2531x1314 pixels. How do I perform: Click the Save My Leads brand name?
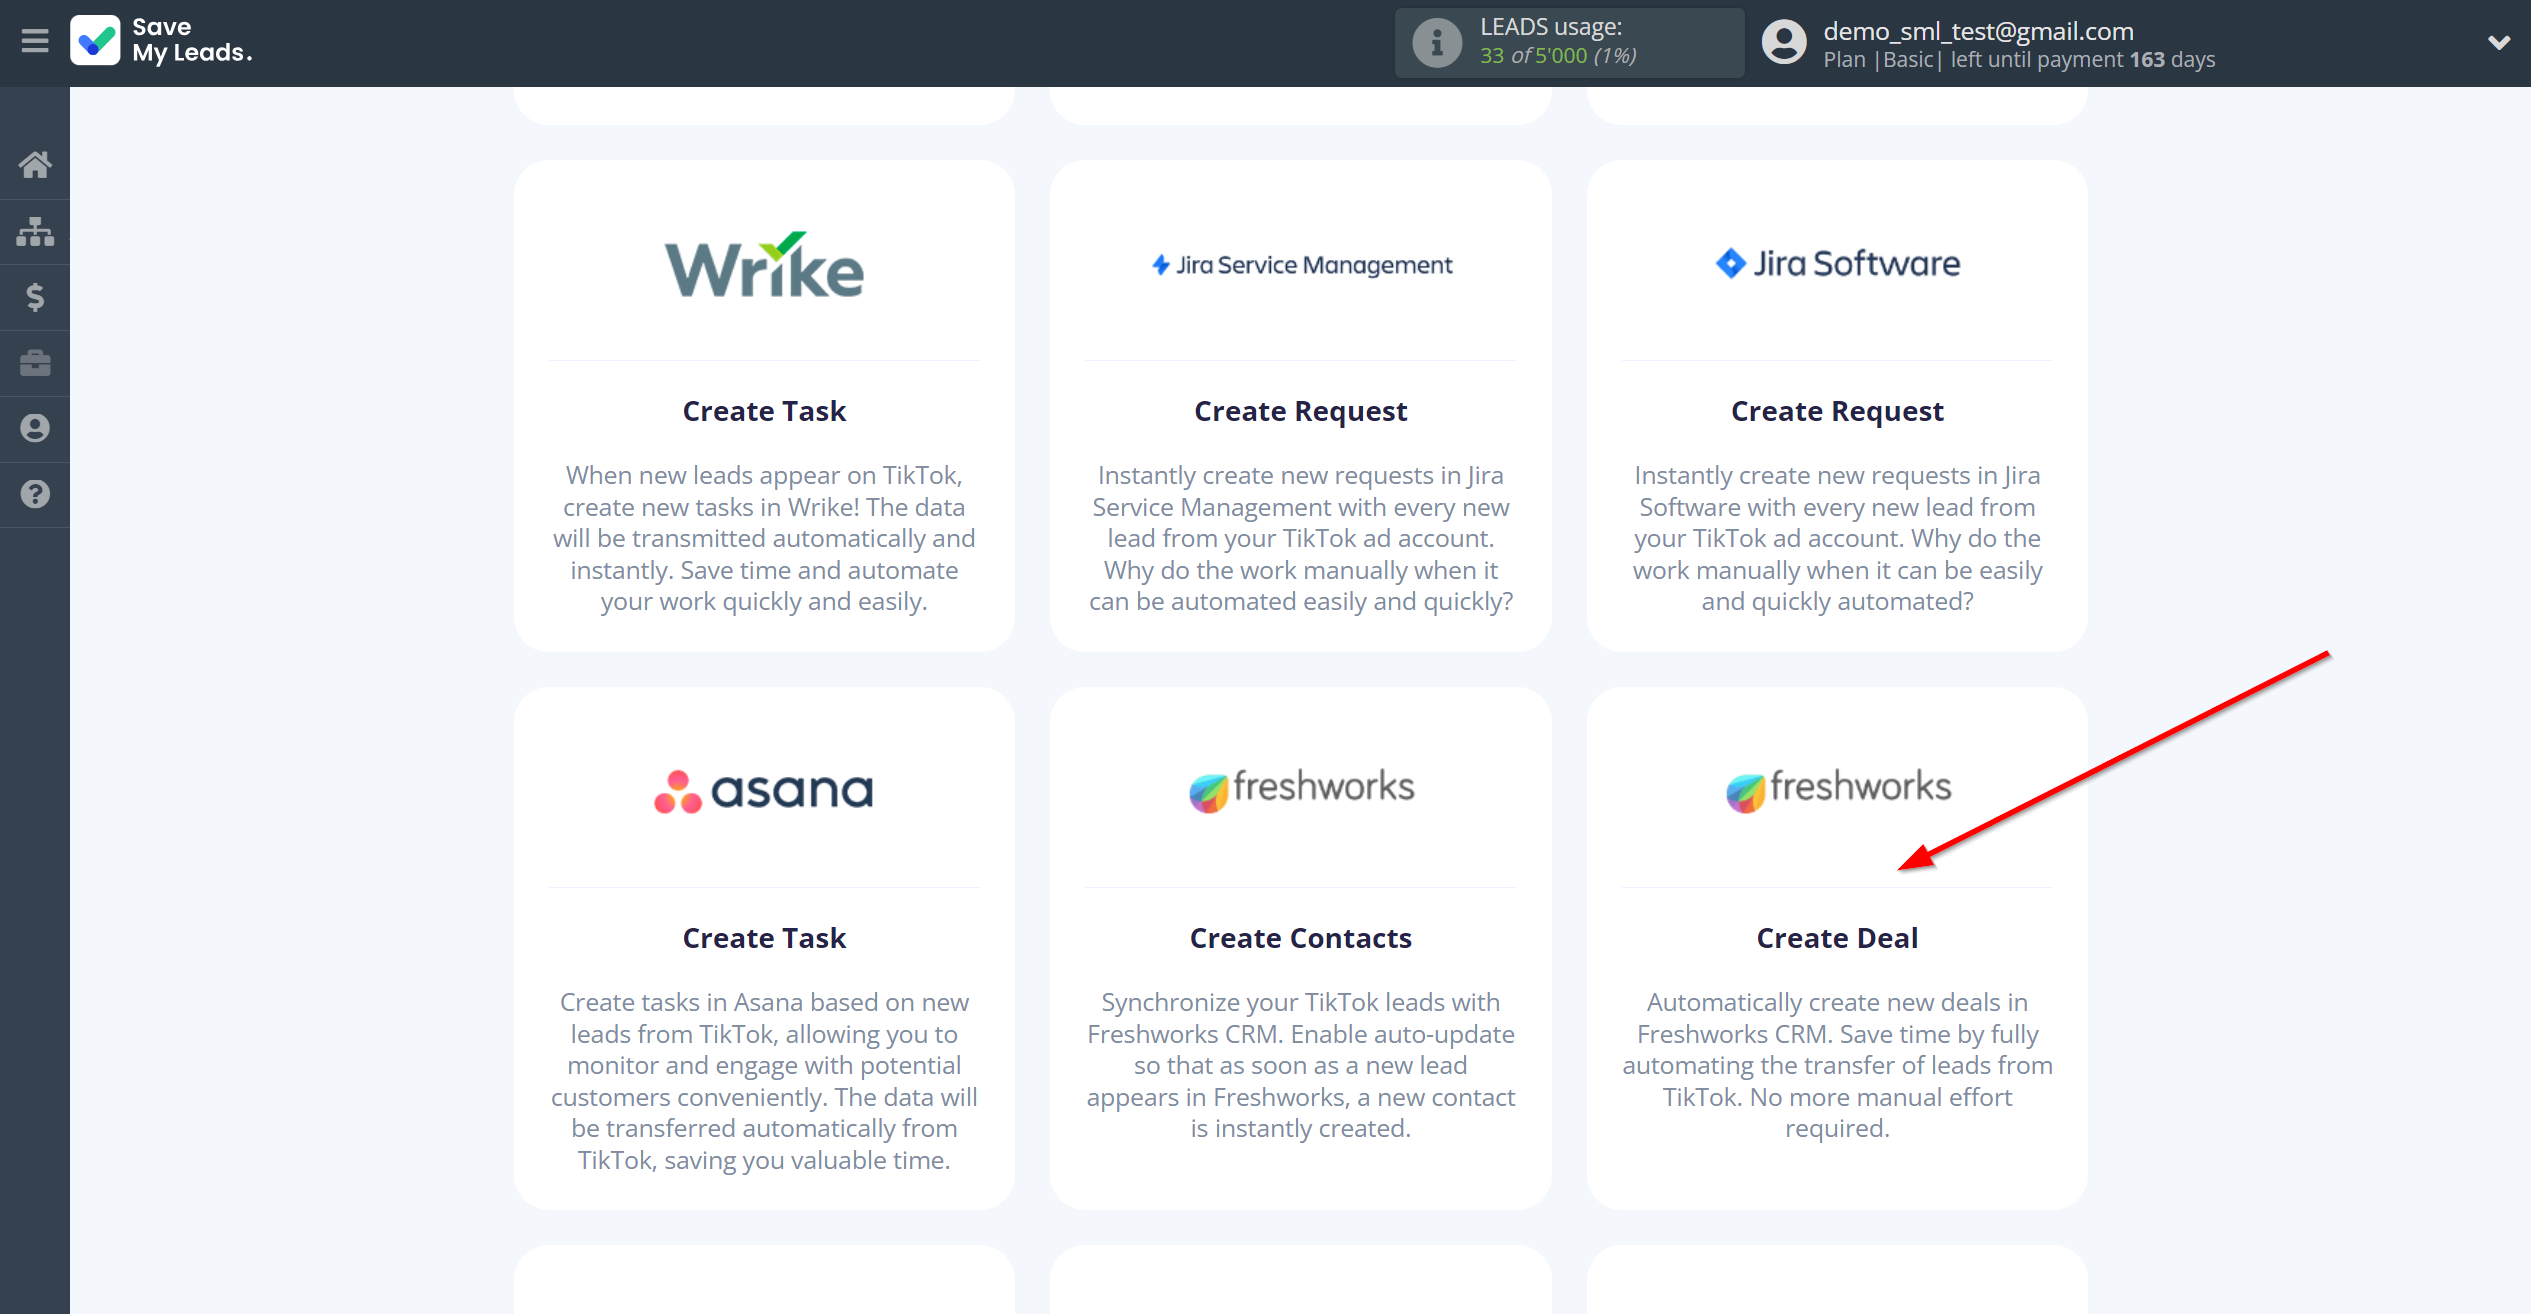[192, 40]
